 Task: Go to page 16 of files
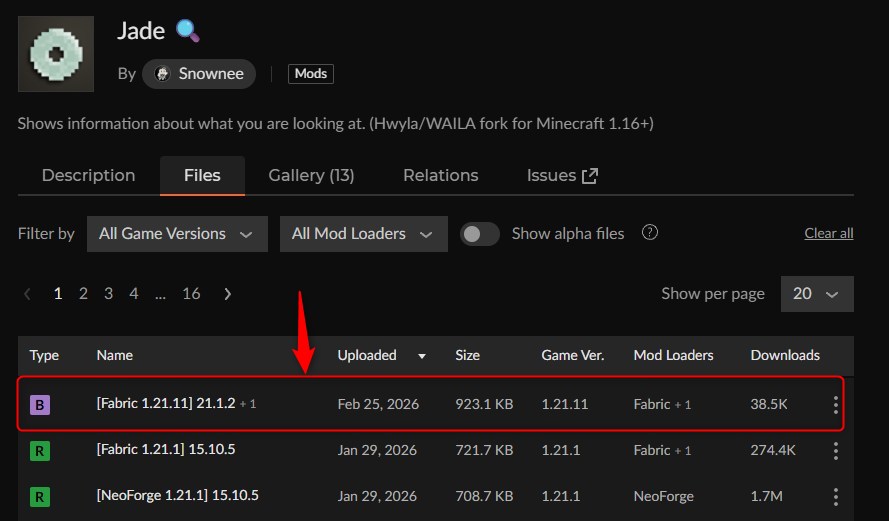pyautogui.click(x=191, y=294)
